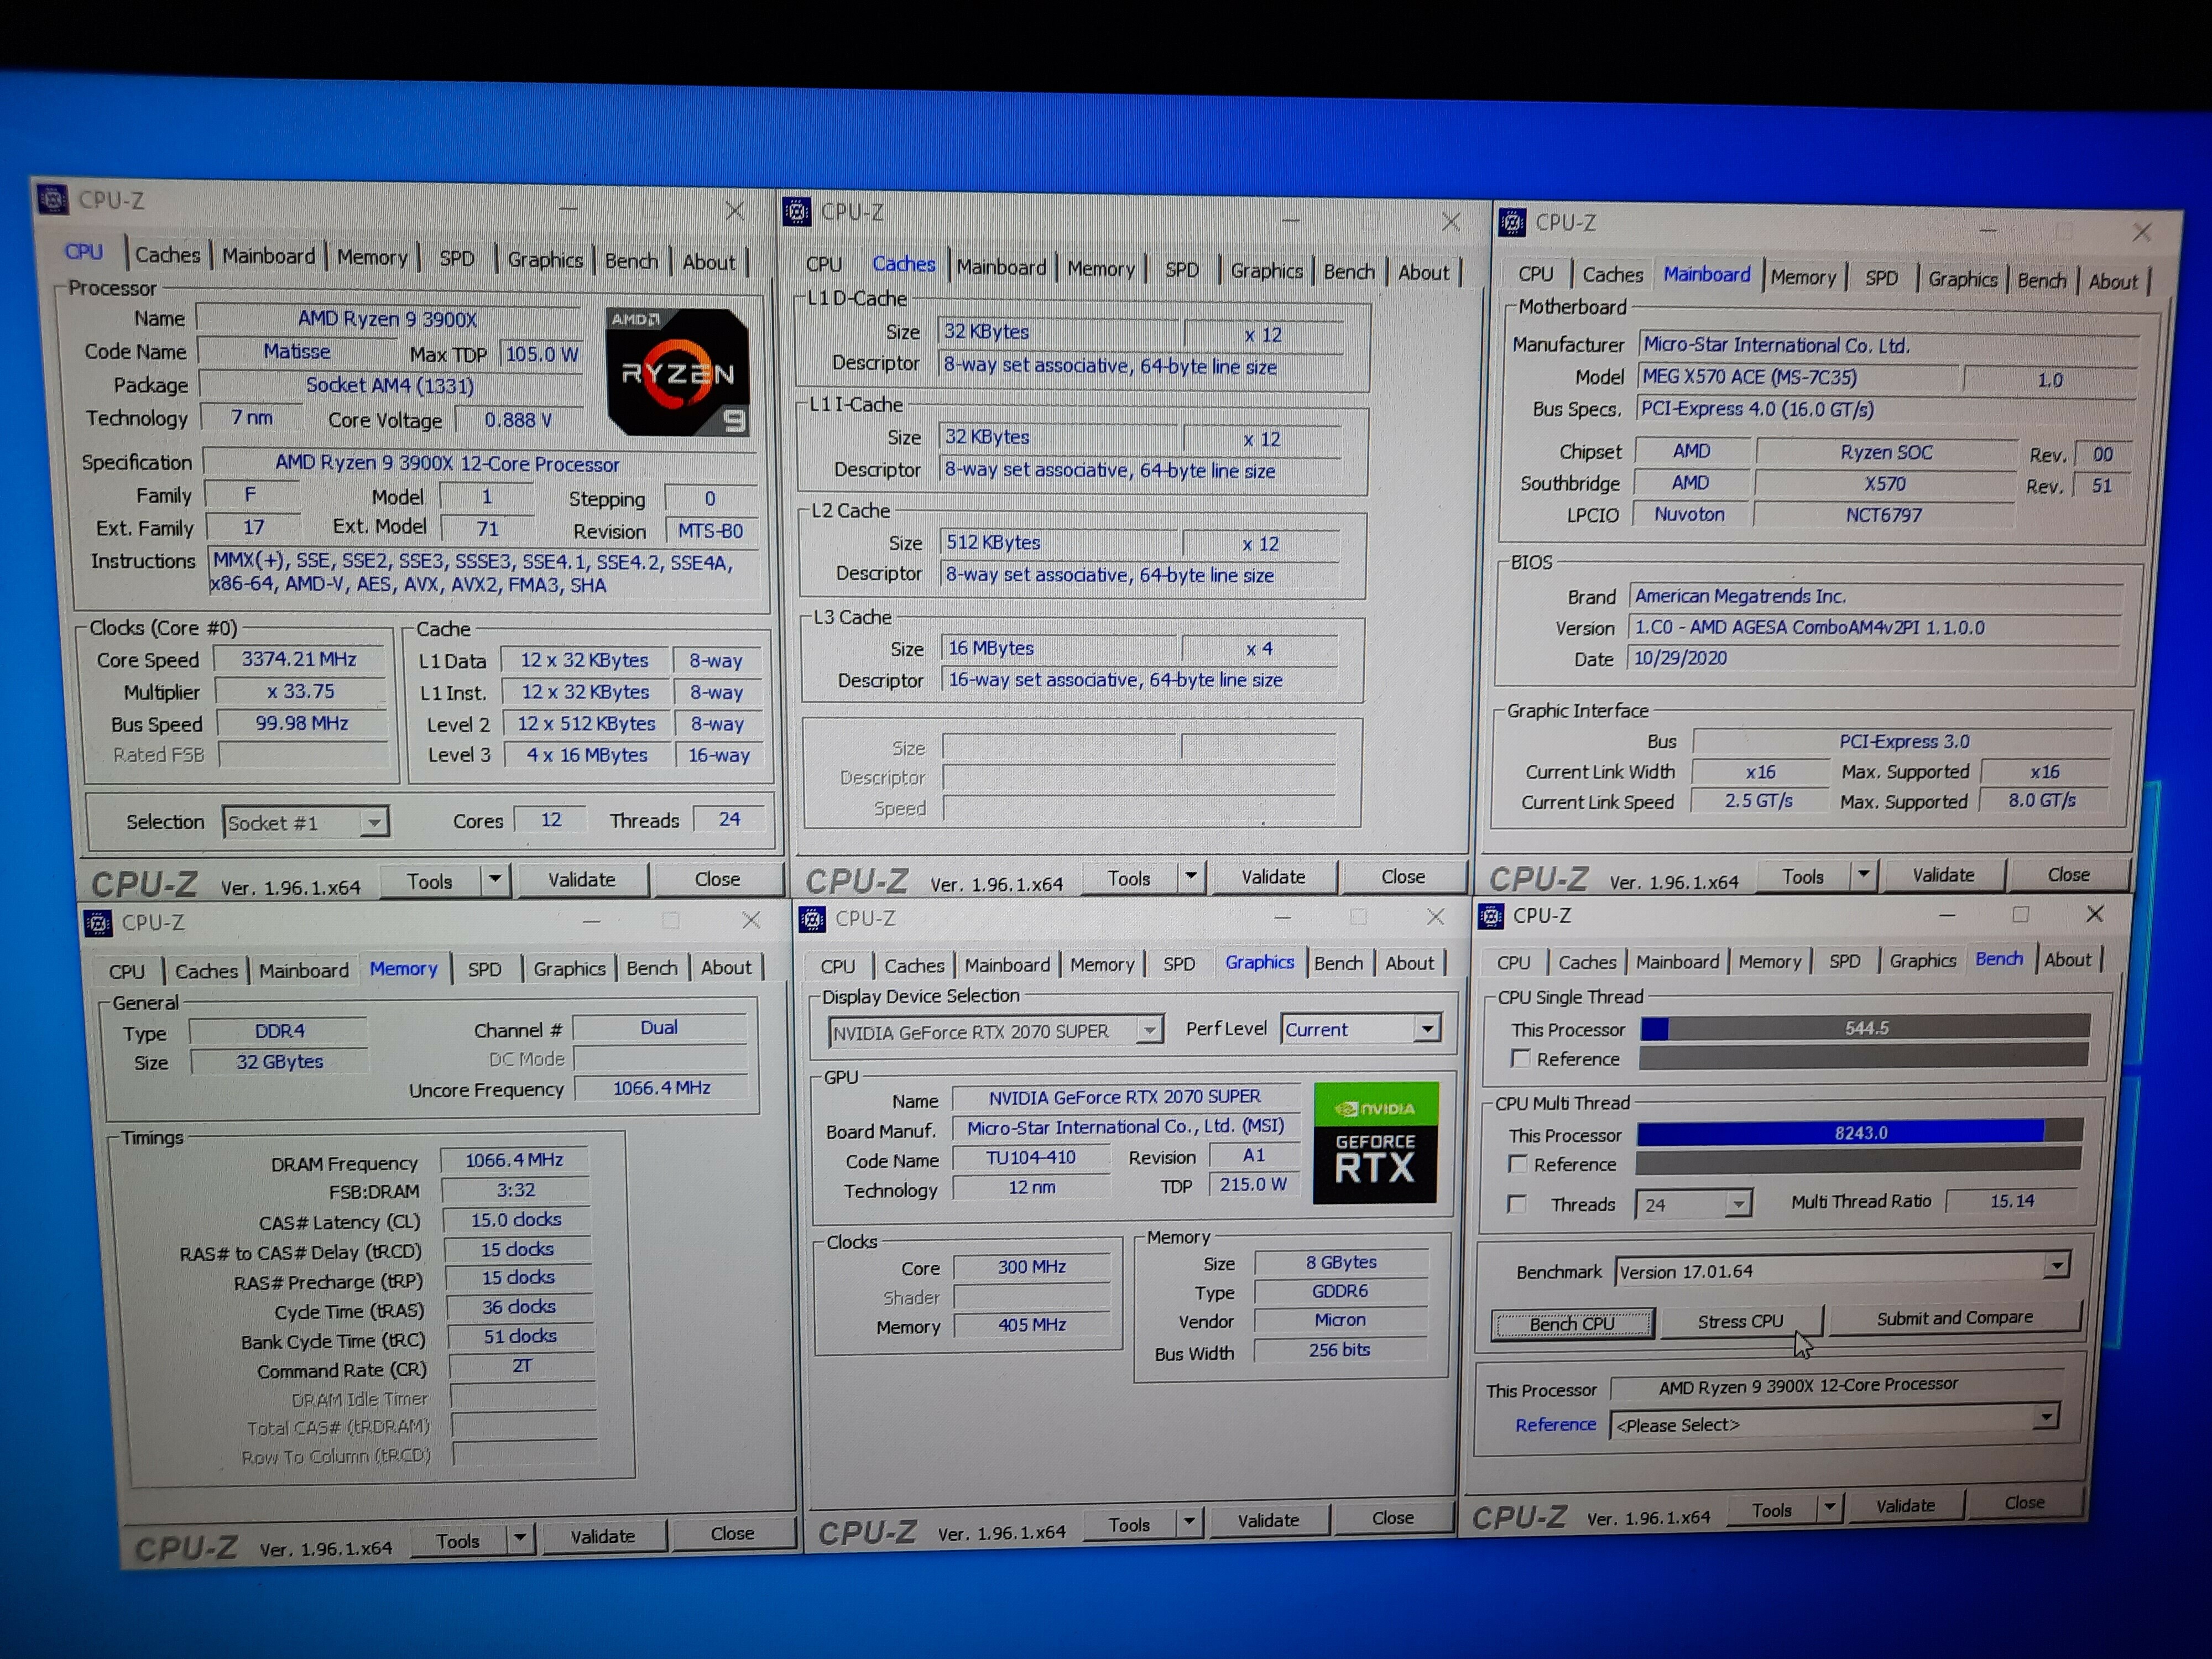Open About tab in Memory window
Image resolution: width=2212 pixels, height=1659 pixels.
726,968
